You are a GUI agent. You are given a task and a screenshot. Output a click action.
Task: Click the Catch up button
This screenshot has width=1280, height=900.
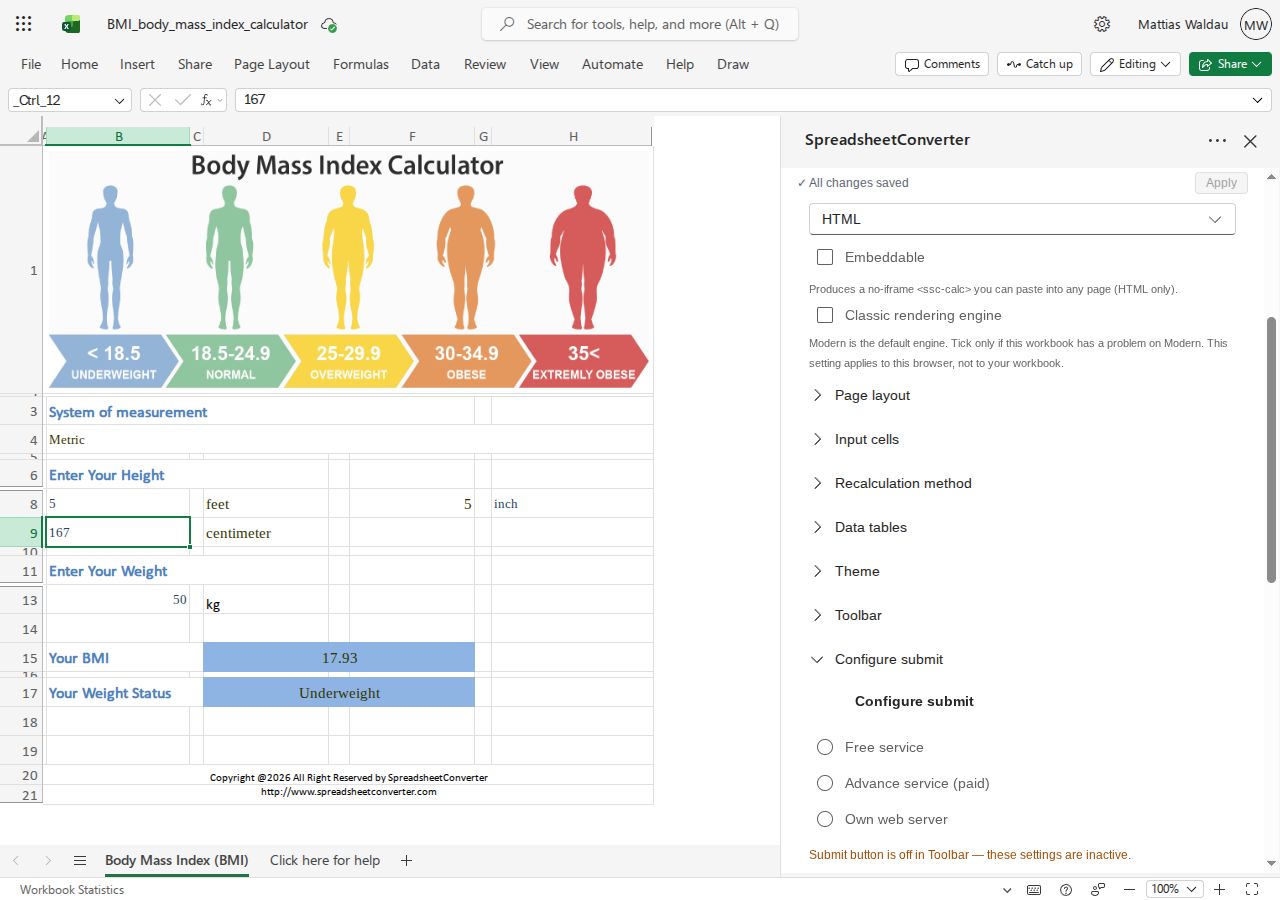click(1039, 64)
